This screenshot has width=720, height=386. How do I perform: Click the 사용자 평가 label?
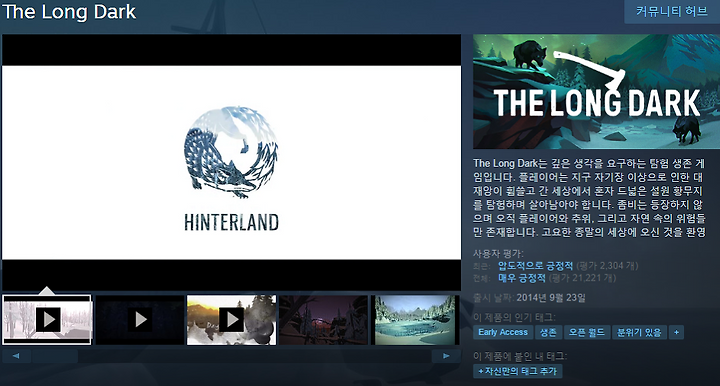(x=498, y=253)
